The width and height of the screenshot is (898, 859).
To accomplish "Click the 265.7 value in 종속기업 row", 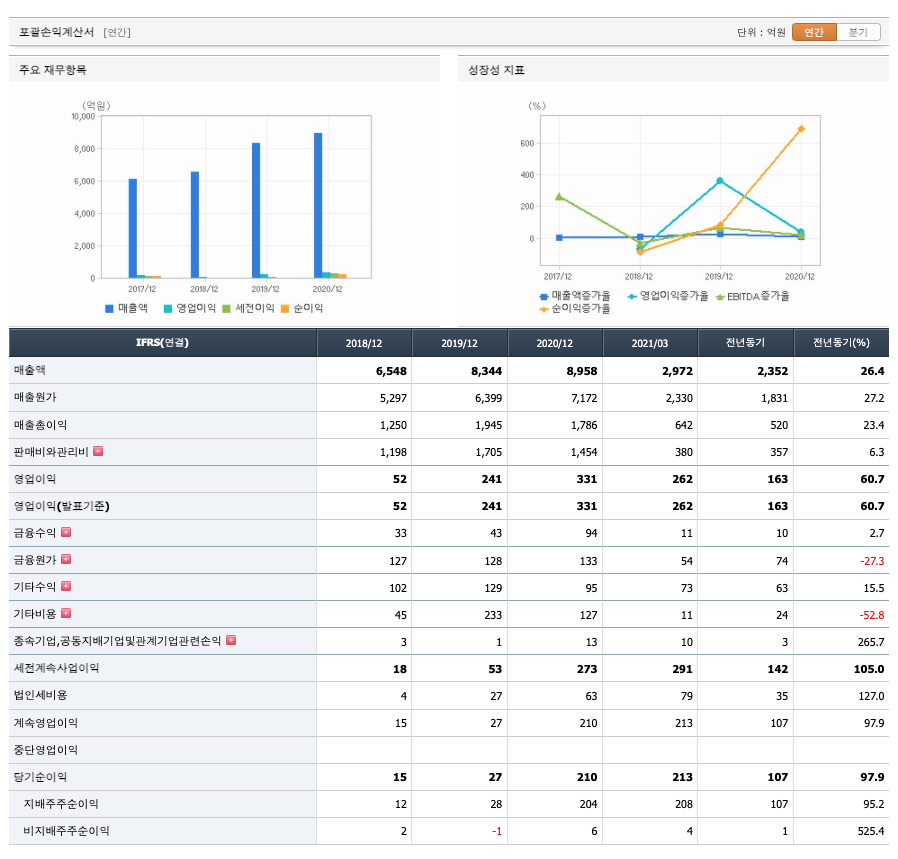I will click(871, 642).
